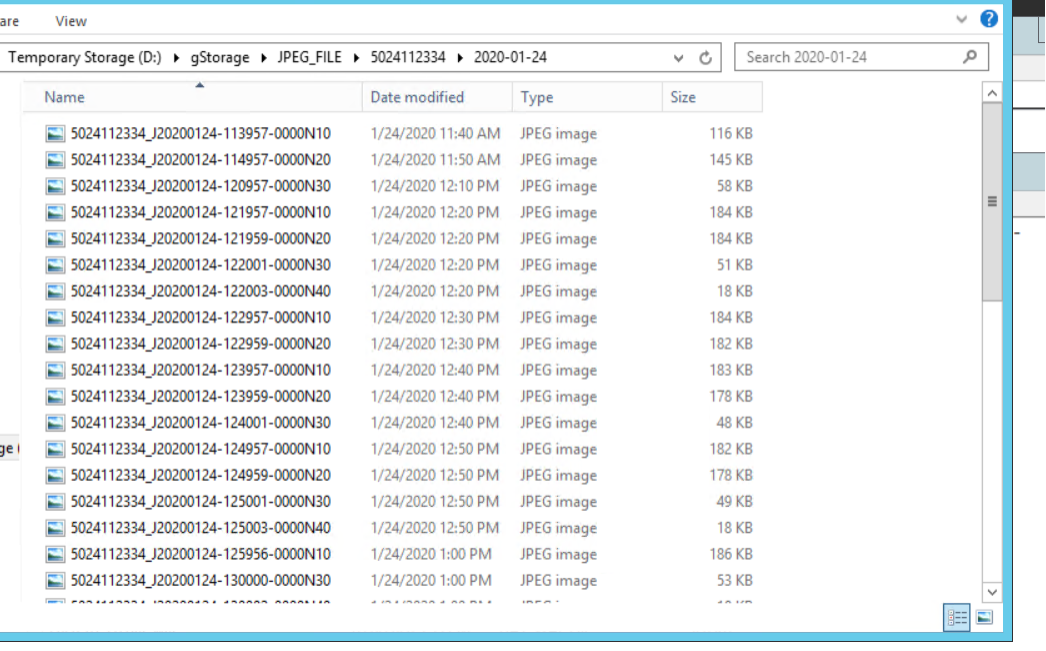Open the Help question mark icon
This screenshot has height=651, width=1046.
(x=989, y=19)
